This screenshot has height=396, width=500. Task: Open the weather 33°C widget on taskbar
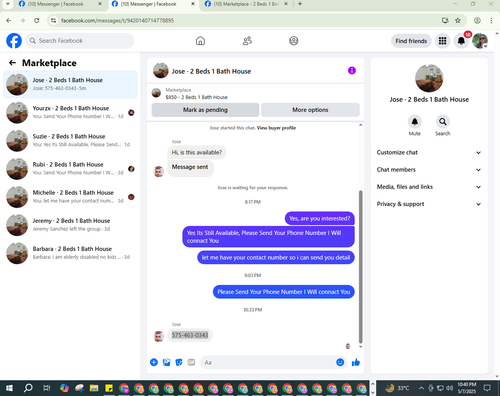397,388
